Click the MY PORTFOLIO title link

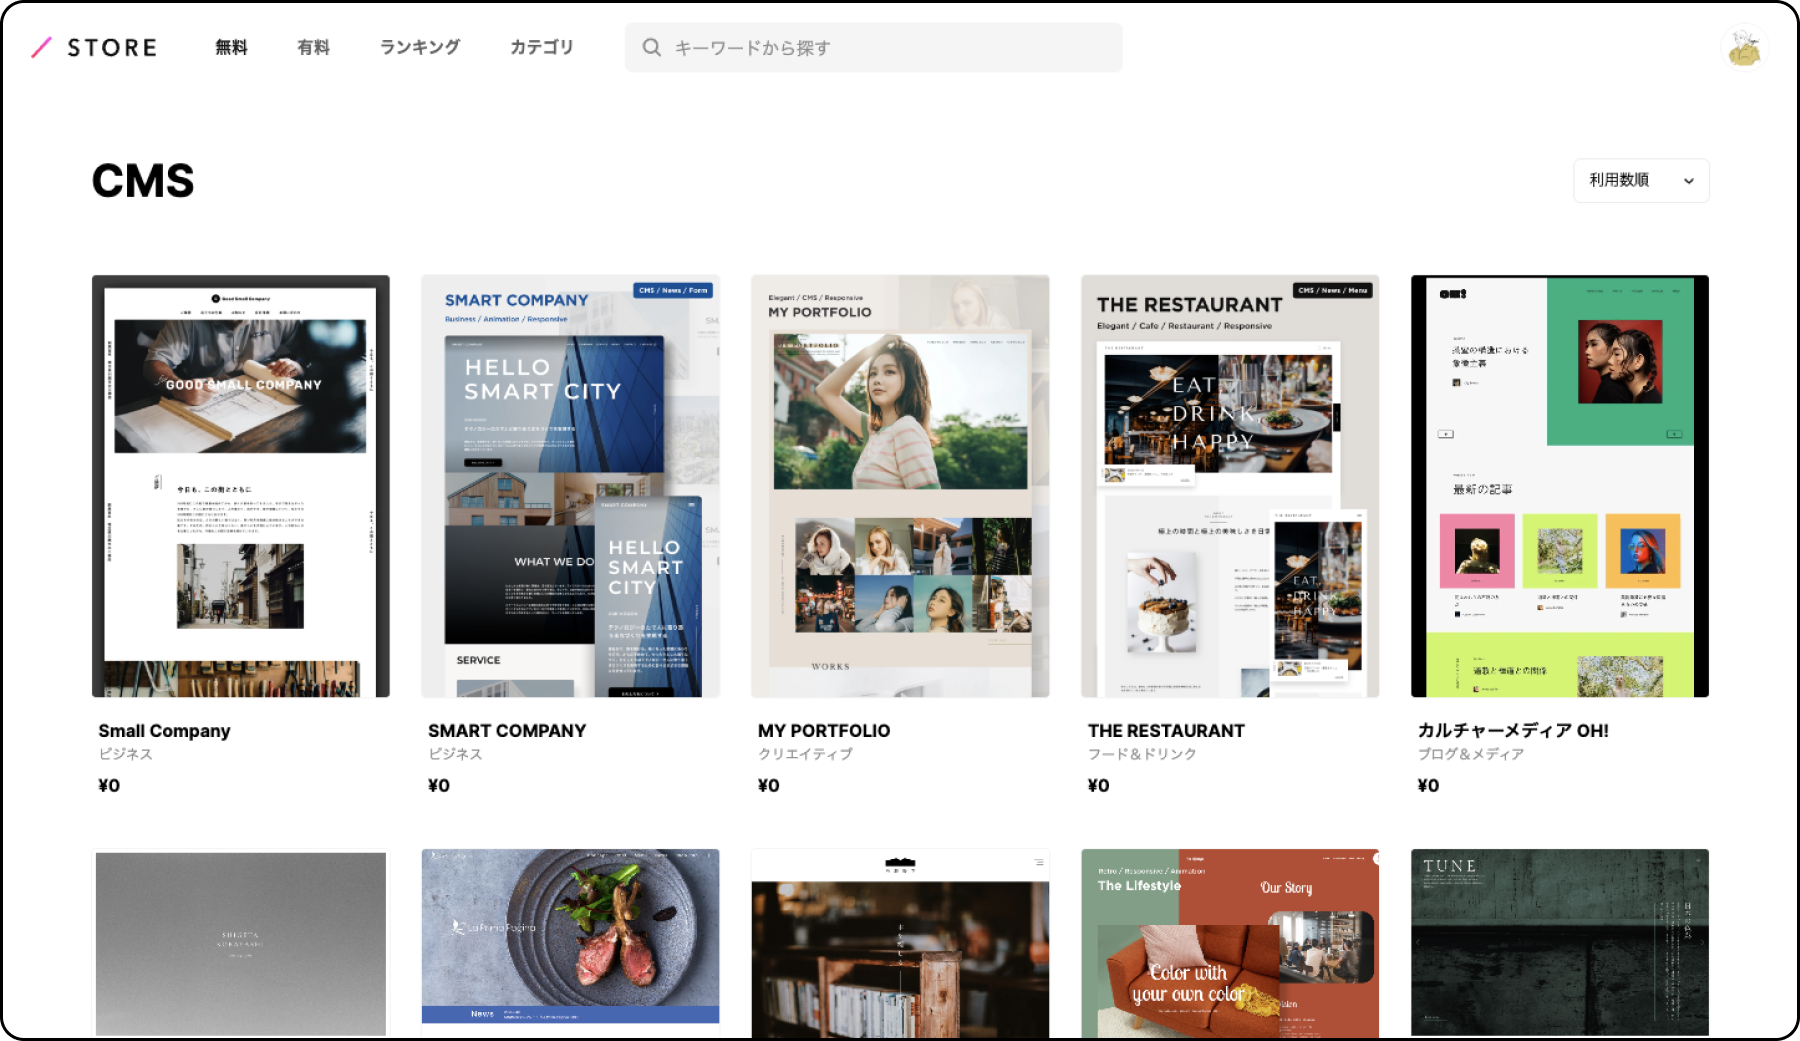(x=824, y=731)
